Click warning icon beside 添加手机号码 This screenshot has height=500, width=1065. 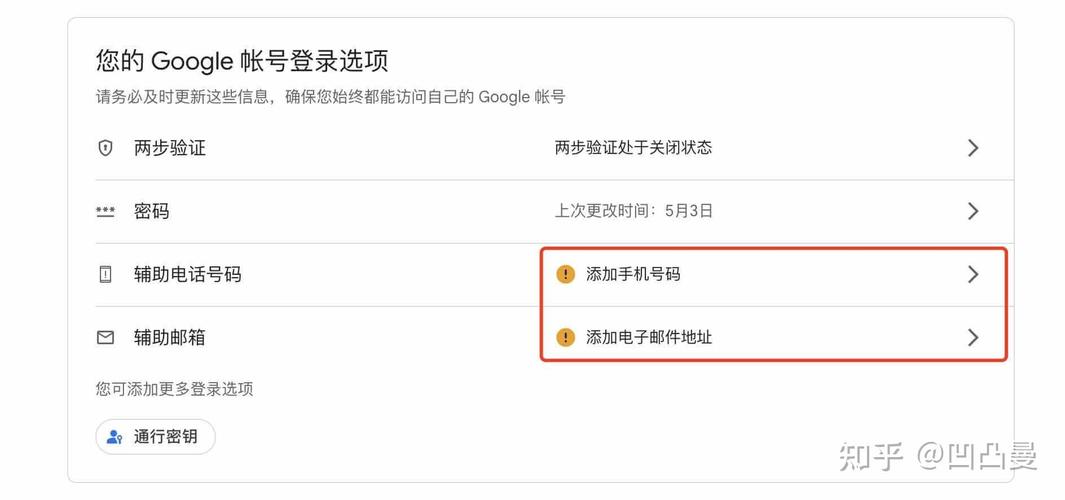click(x=565, y=274)
